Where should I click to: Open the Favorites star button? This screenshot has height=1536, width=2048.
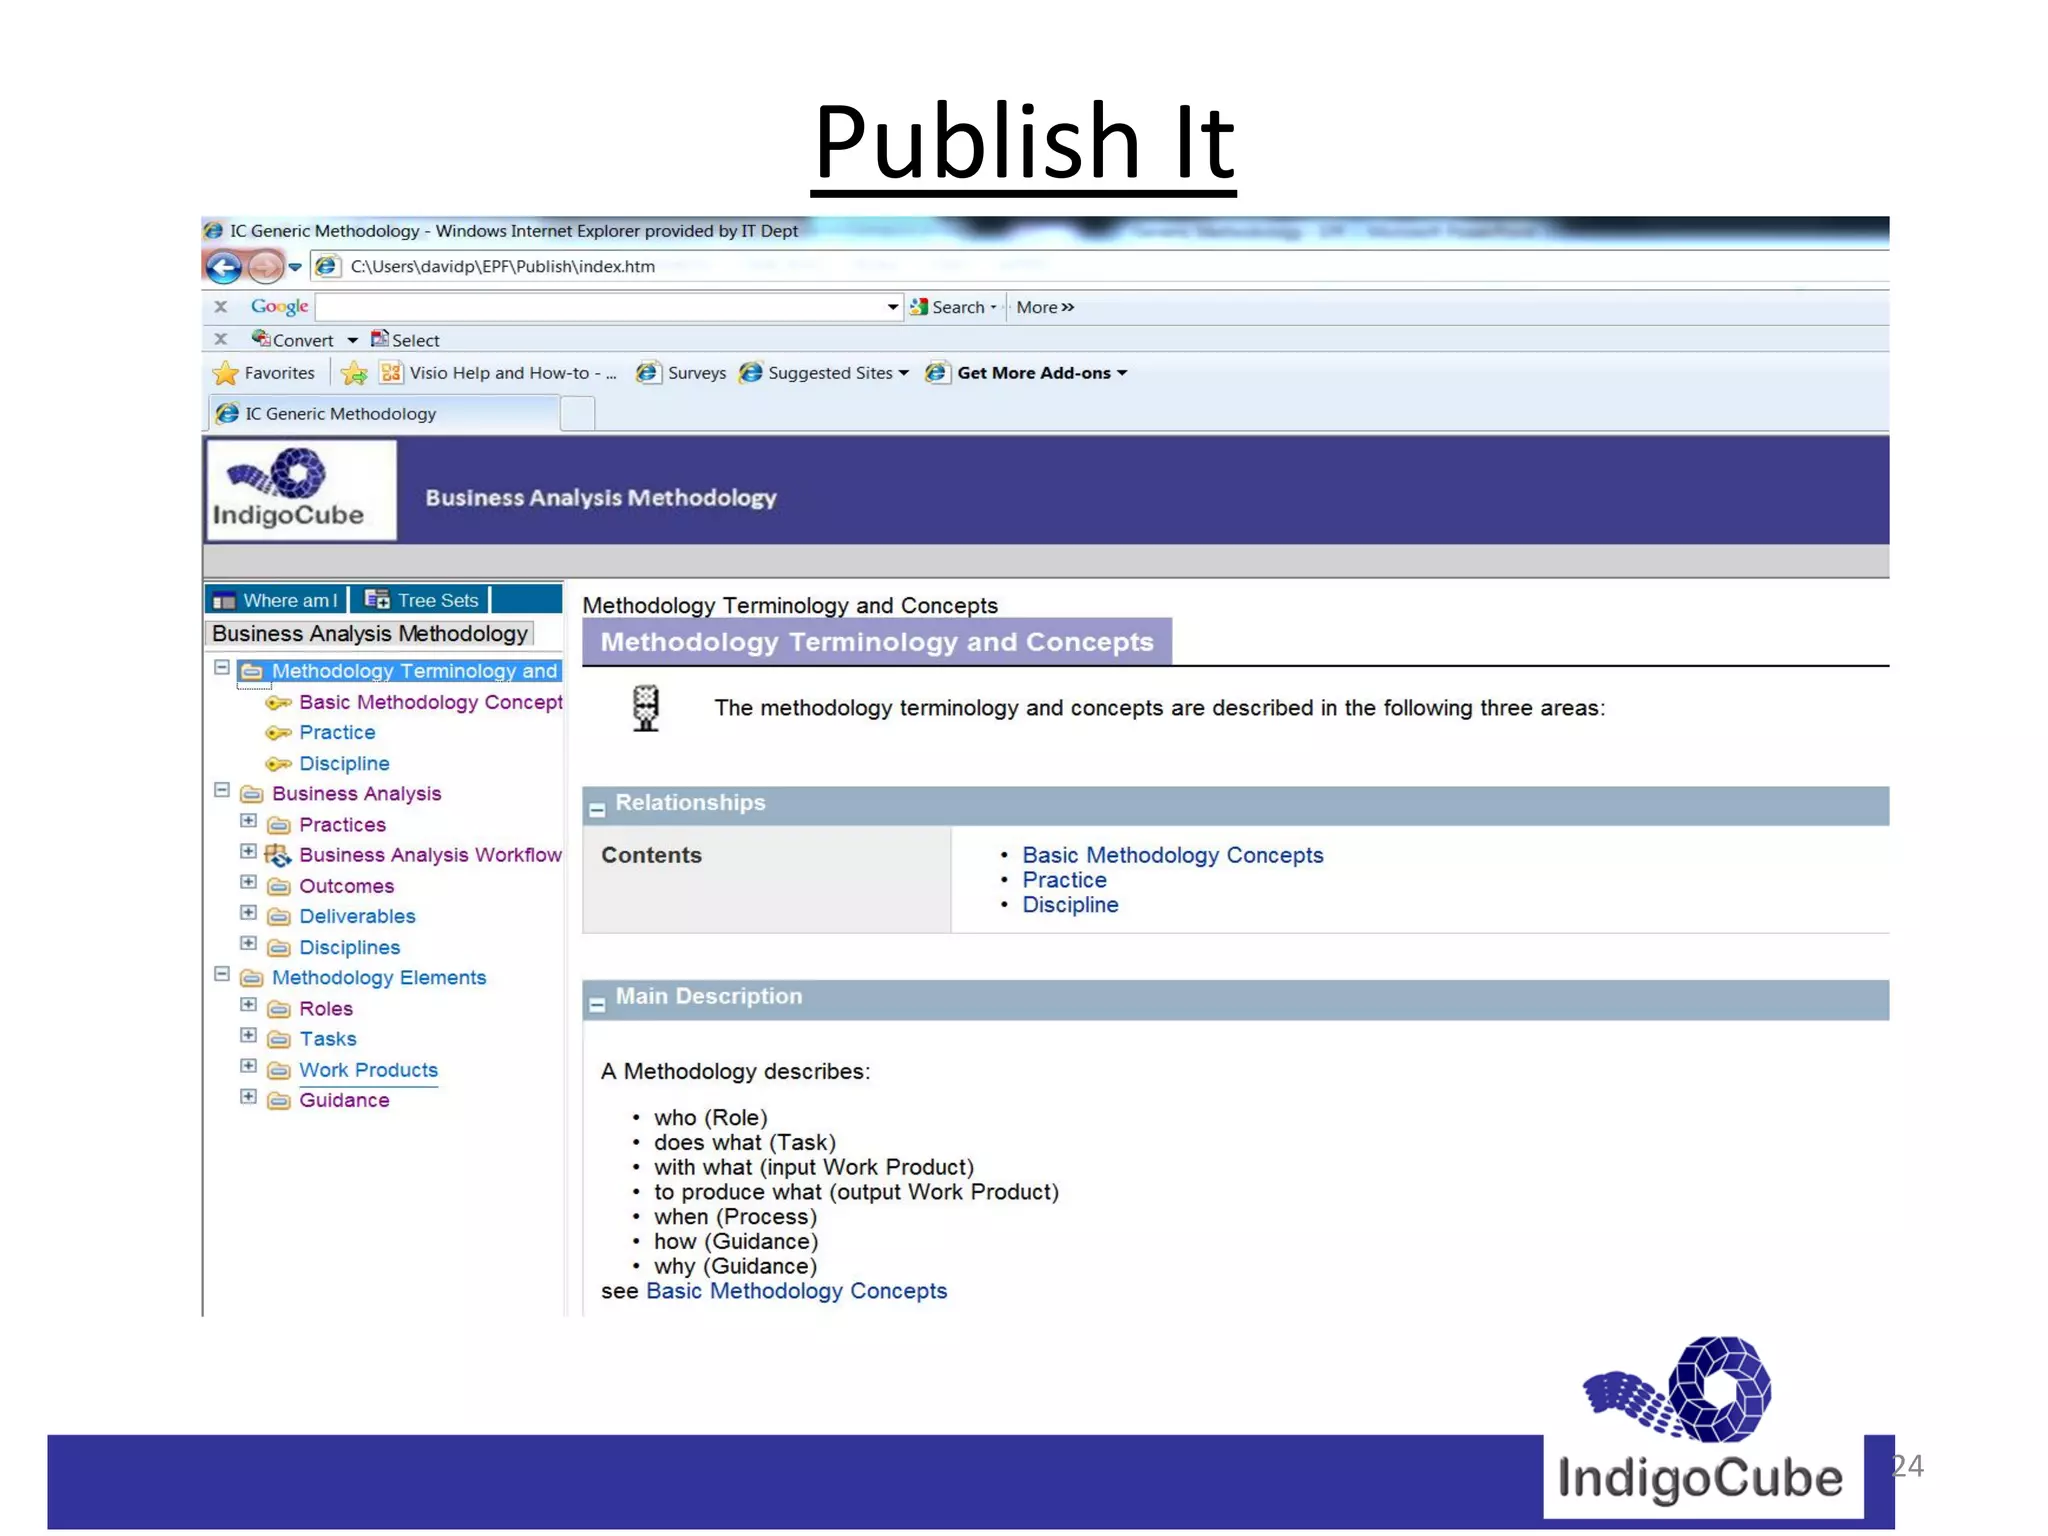[x=264, y=373]
